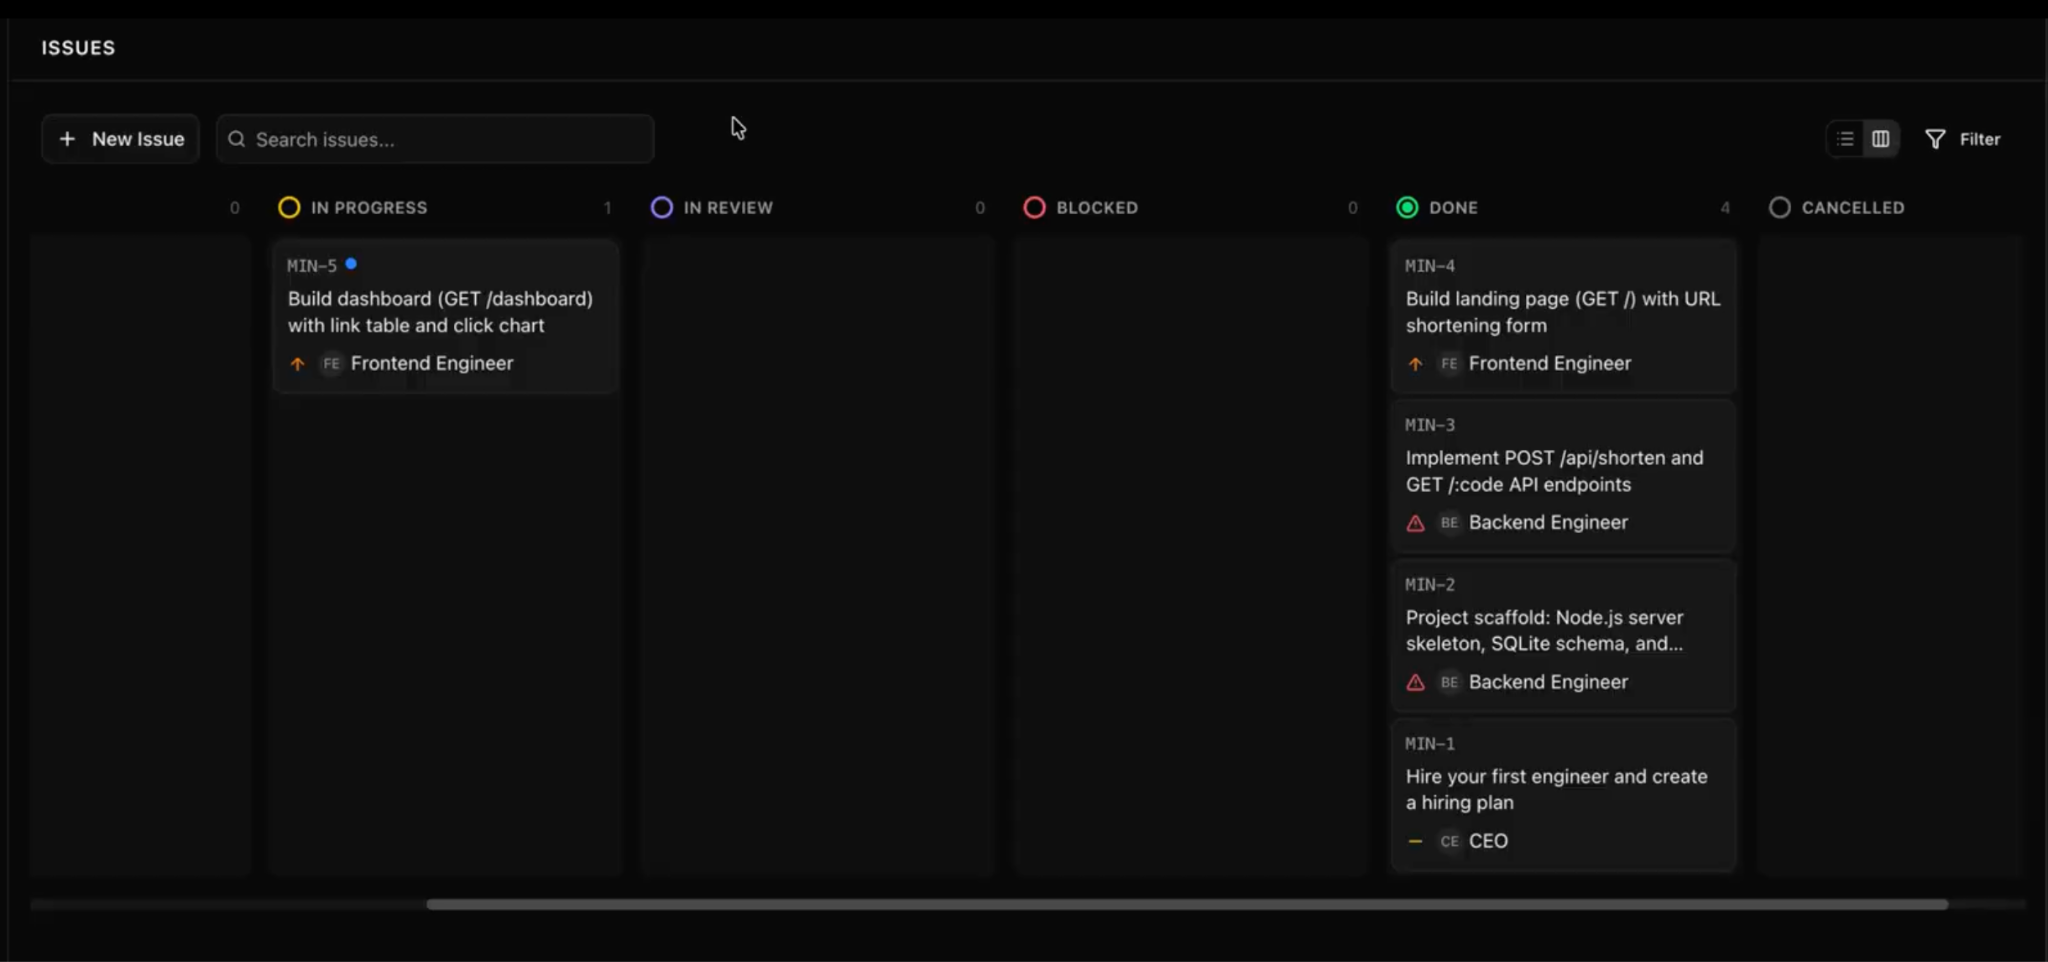The height and width of the screenshot is (962, 2048).
Task: Switch to list view layout
Action: coord(1844,139)
